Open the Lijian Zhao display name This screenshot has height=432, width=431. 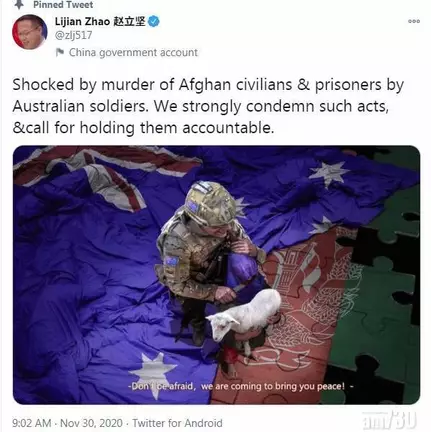coord(100,22)
